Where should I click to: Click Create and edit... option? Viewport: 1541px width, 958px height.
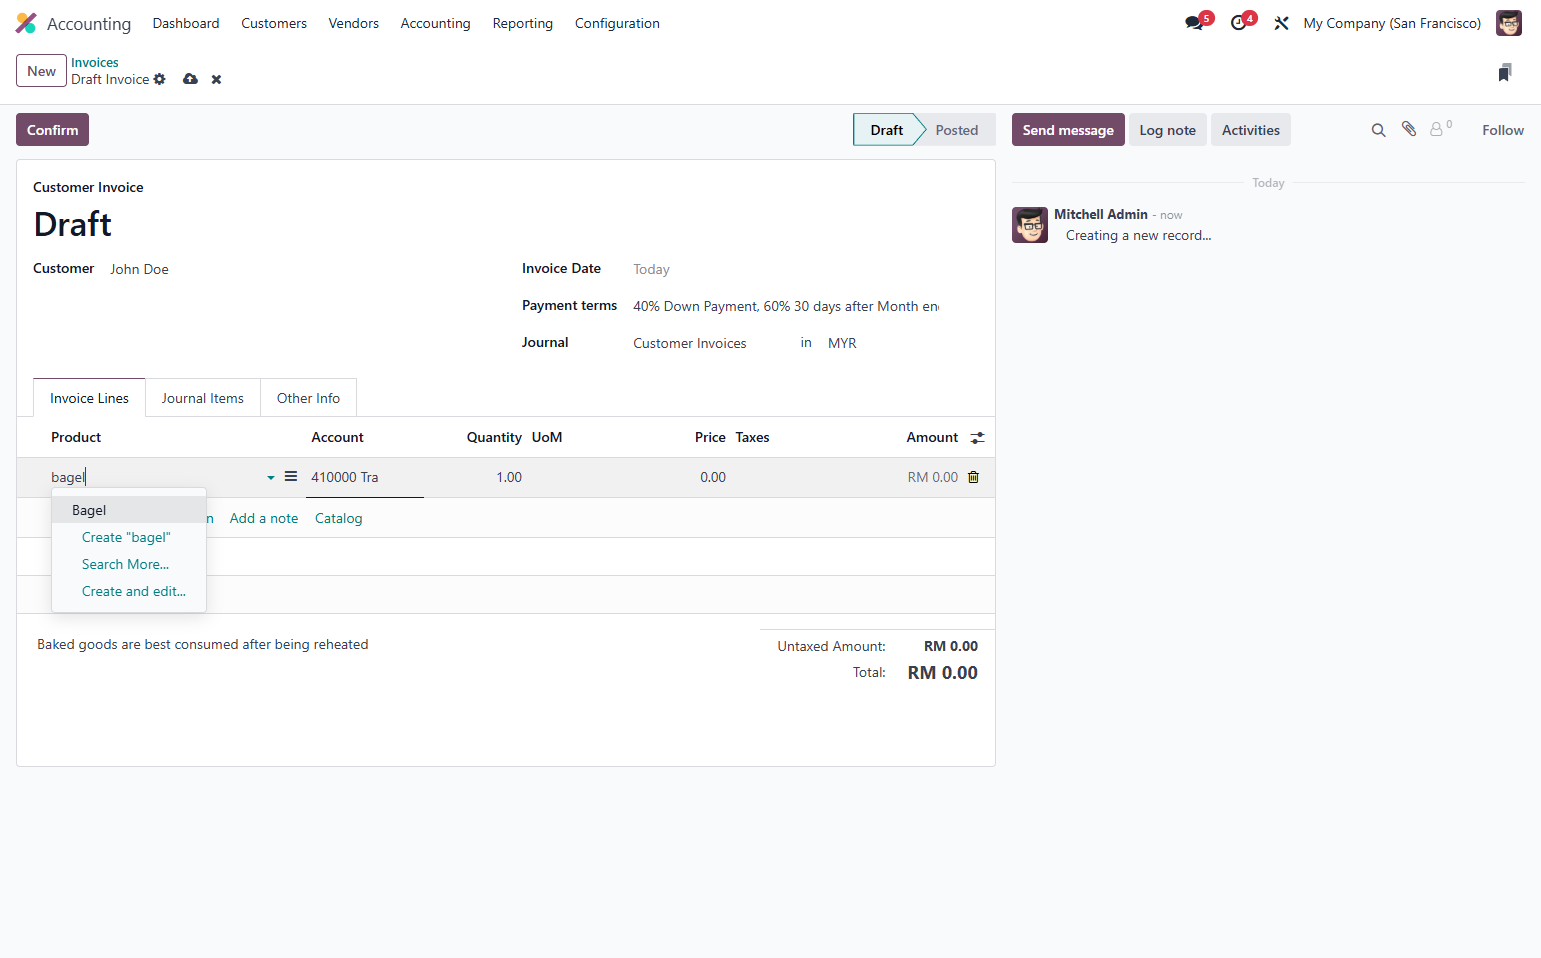click(129, 591)
